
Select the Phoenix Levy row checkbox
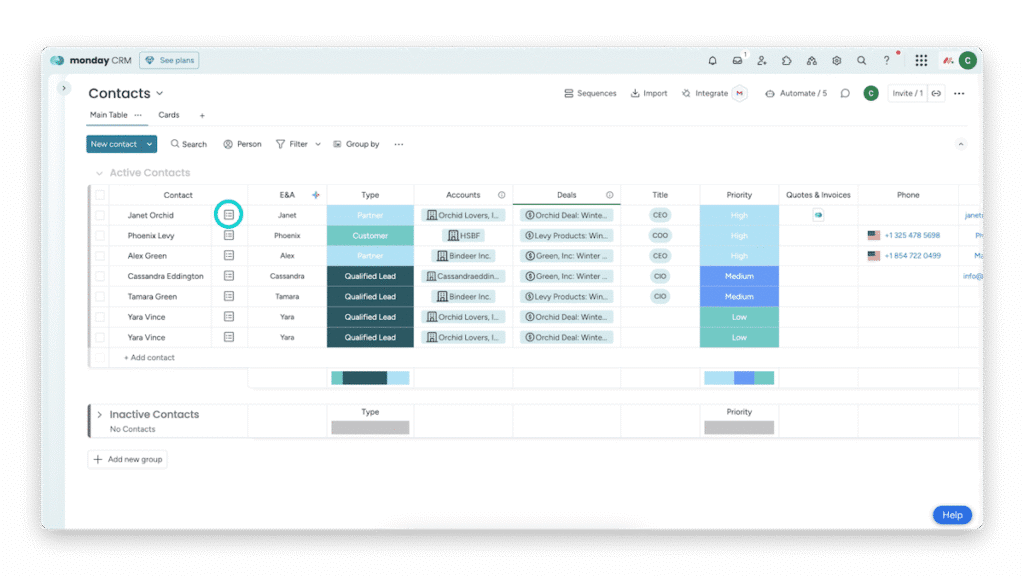(100, 235)
